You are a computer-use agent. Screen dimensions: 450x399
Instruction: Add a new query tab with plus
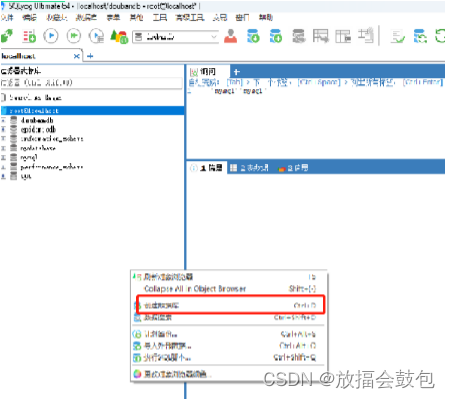(x=237, y=72)
